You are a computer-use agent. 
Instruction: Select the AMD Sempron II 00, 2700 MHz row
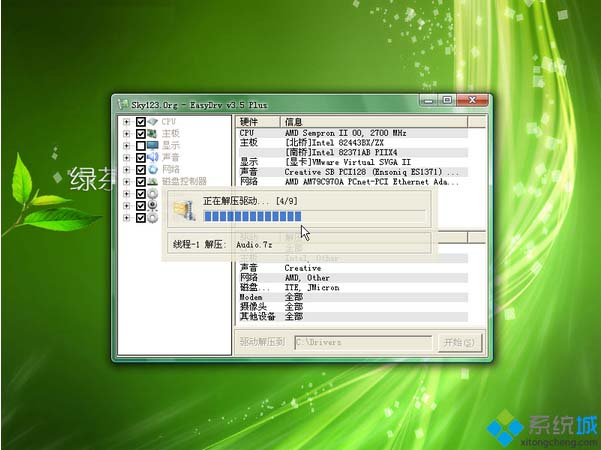(351, 133)
